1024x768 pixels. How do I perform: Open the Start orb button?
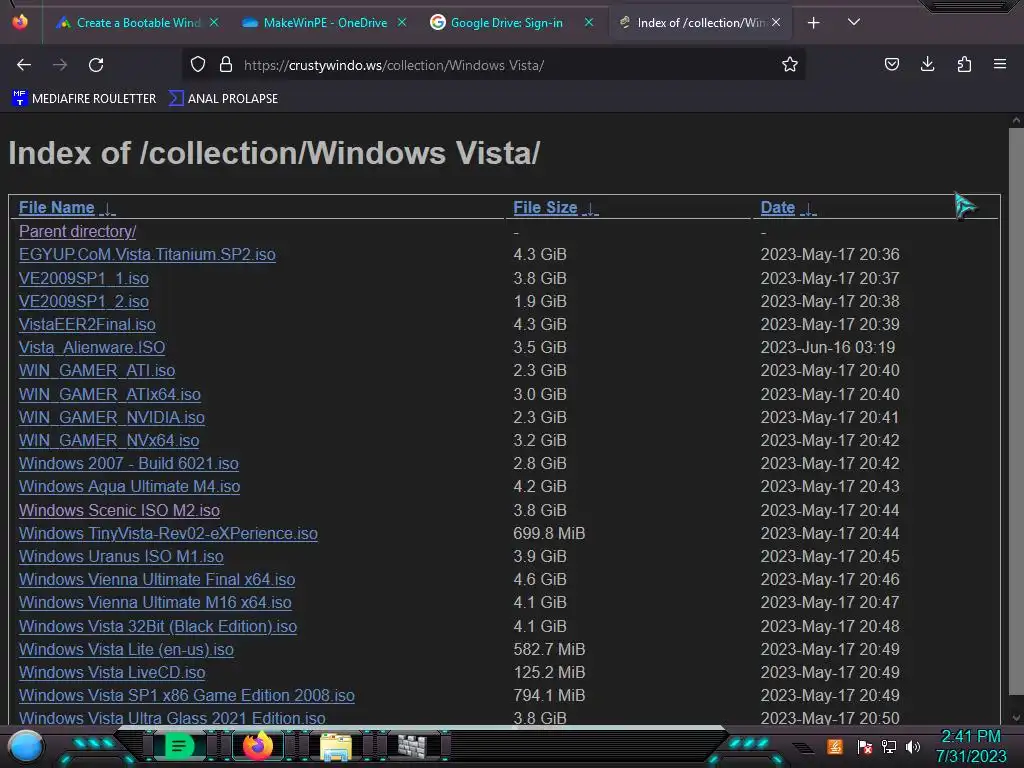pyautogui.click(x=26, y=746)
